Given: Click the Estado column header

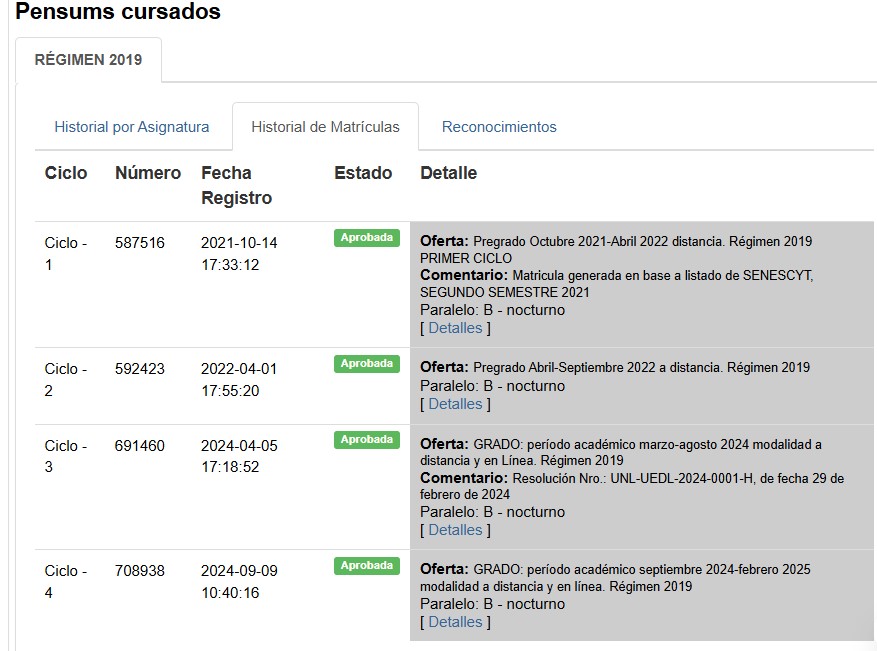Looking at the screenshot, I should (x=363, y=173).
